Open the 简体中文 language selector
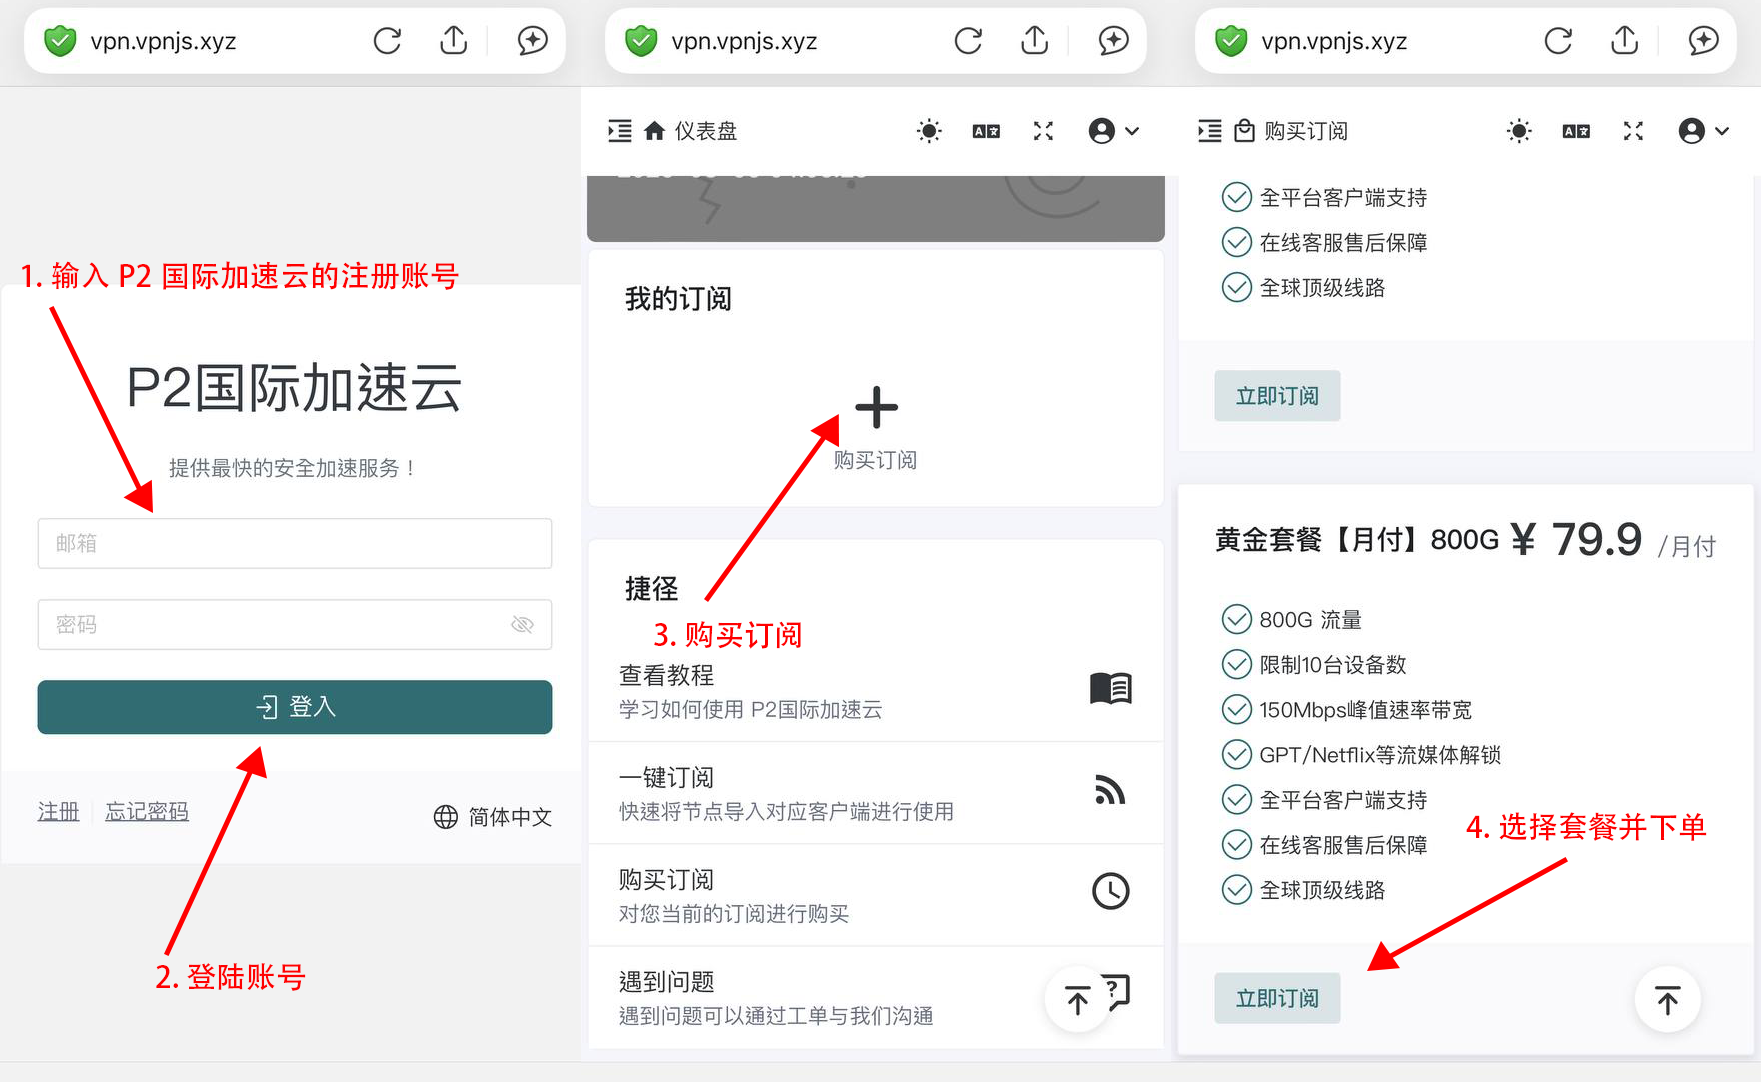 click(x=493, y=817)
